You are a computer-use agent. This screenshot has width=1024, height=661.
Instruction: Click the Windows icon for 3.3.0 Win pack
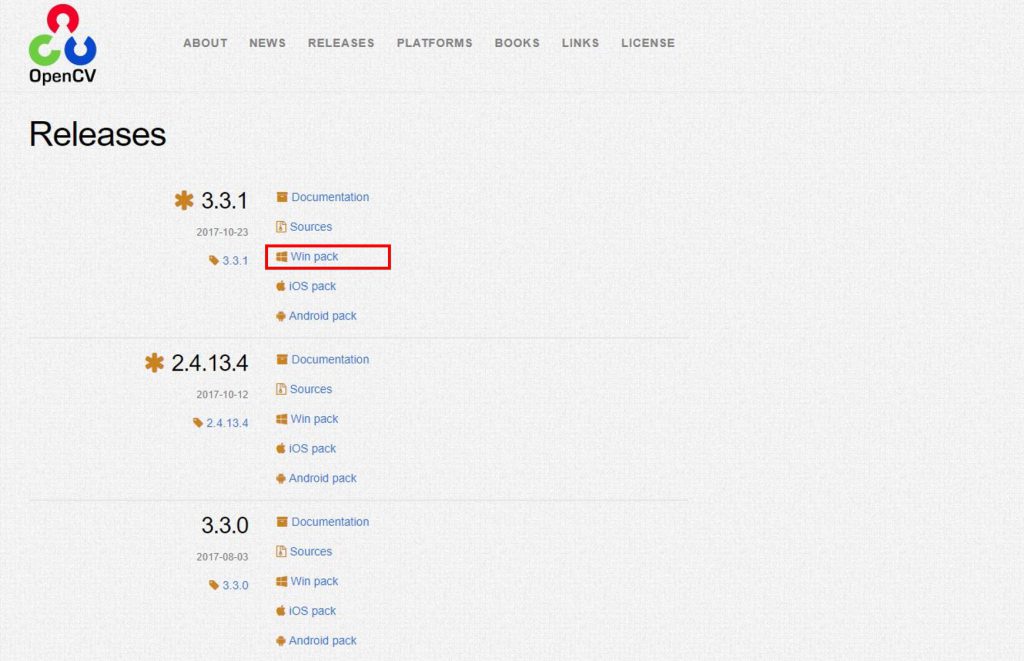pyautogui.click(x=282, y=582)
